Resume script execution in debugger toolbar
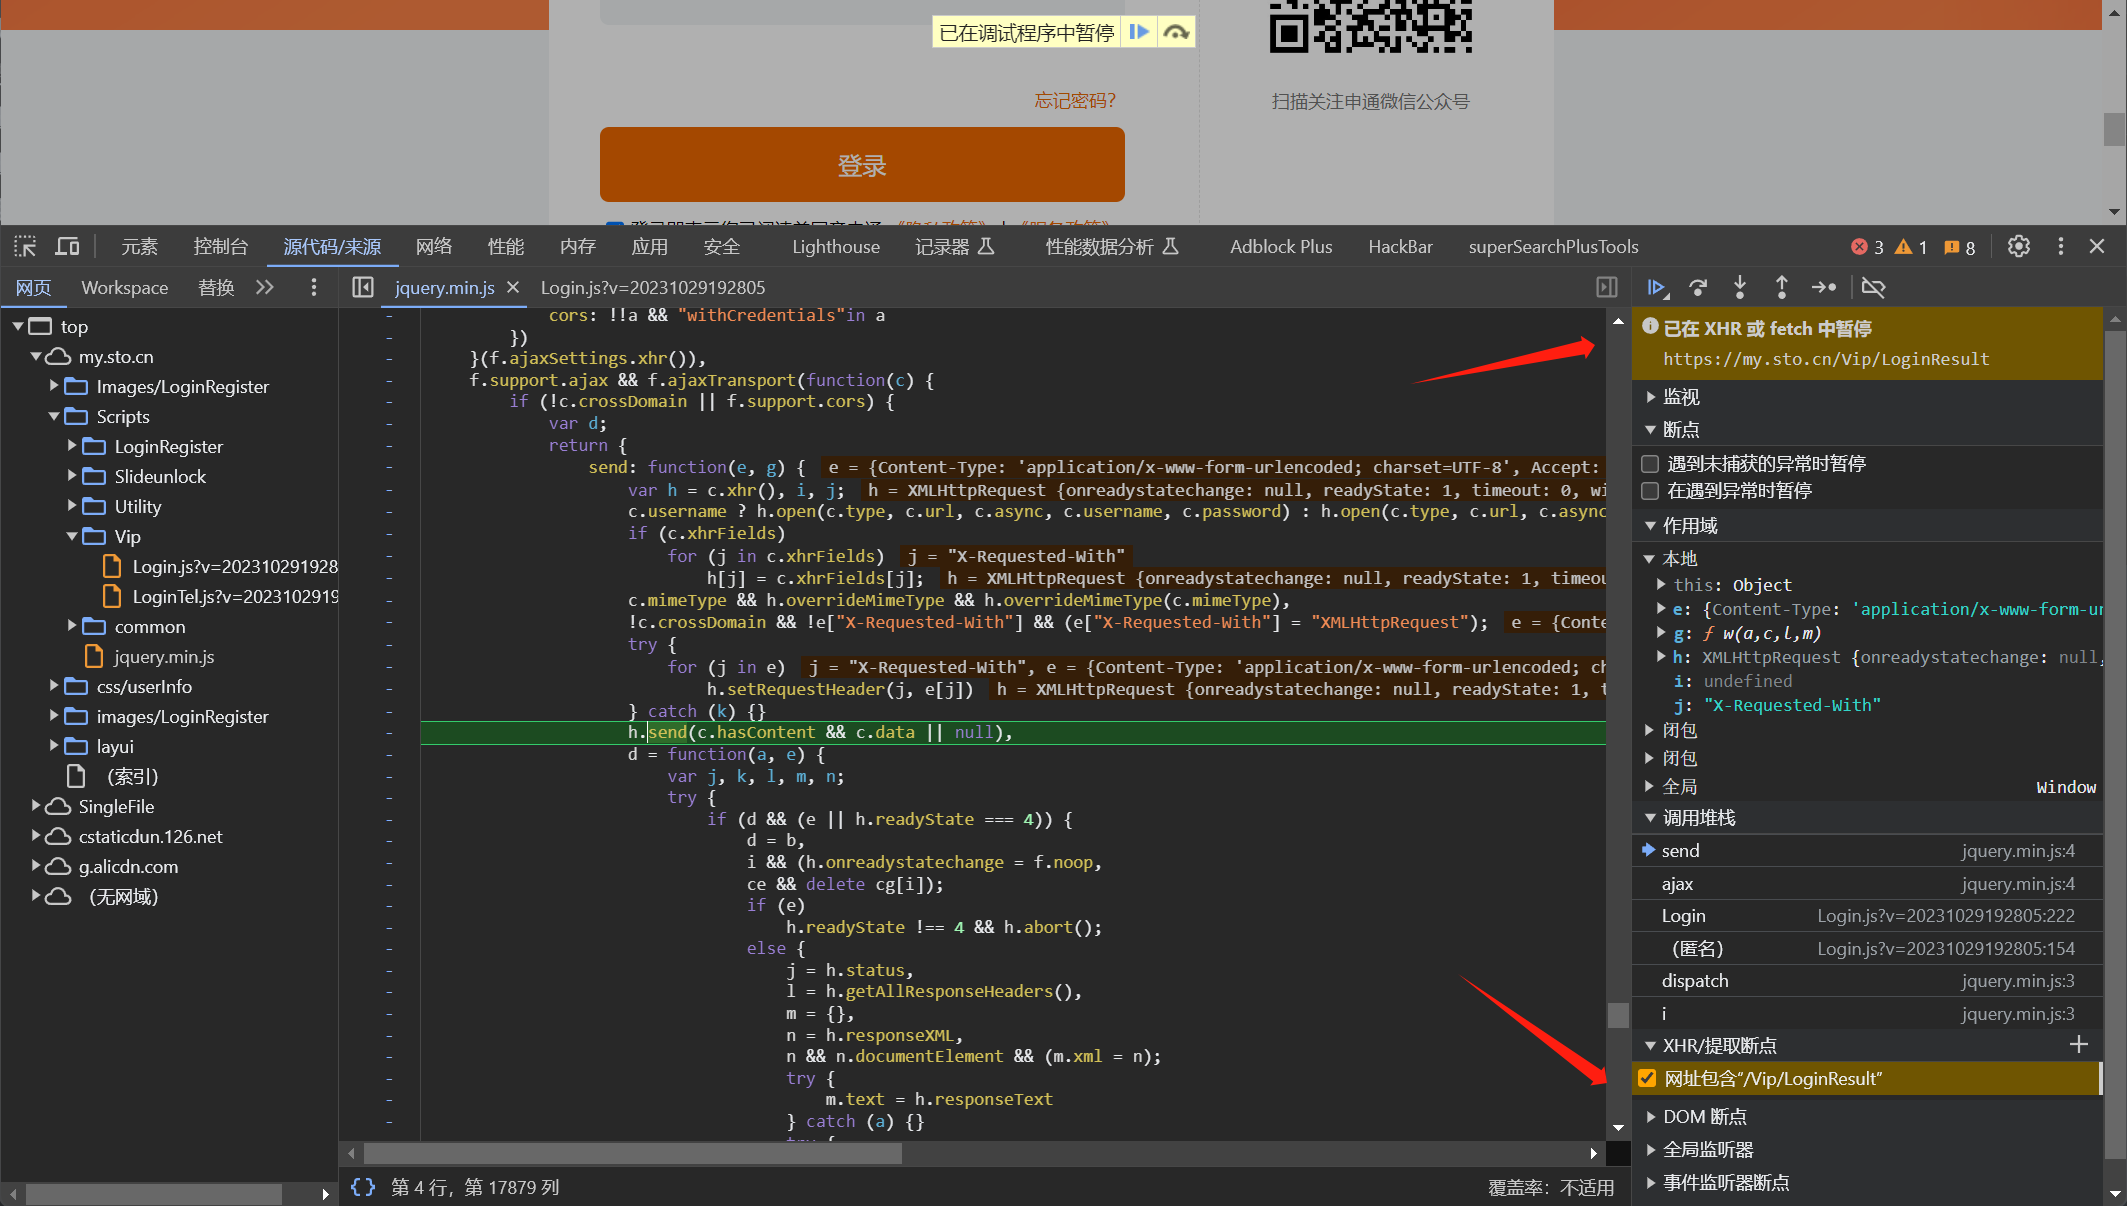 pos(1657,288)
